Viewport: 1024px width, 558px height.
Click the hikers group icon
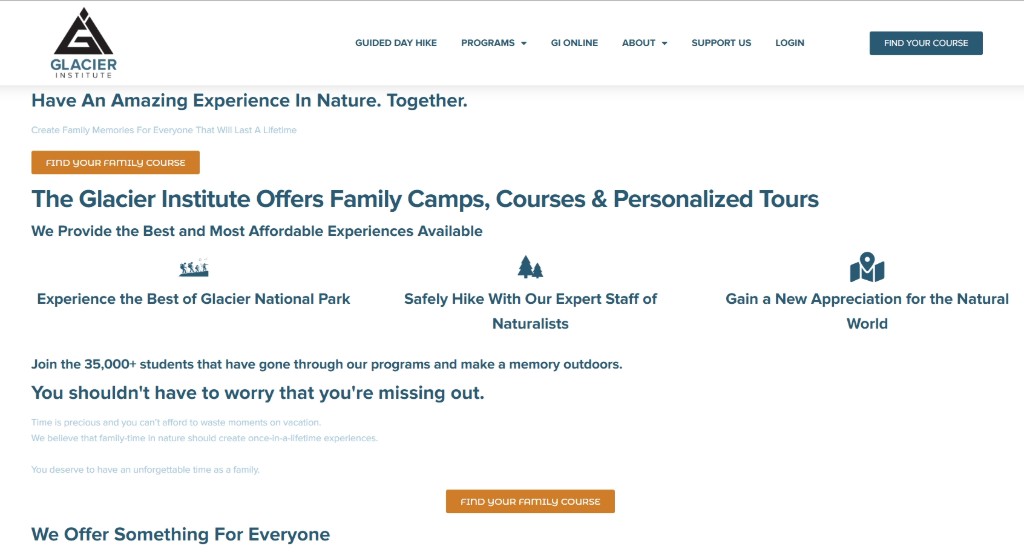[x=194, y=267]
